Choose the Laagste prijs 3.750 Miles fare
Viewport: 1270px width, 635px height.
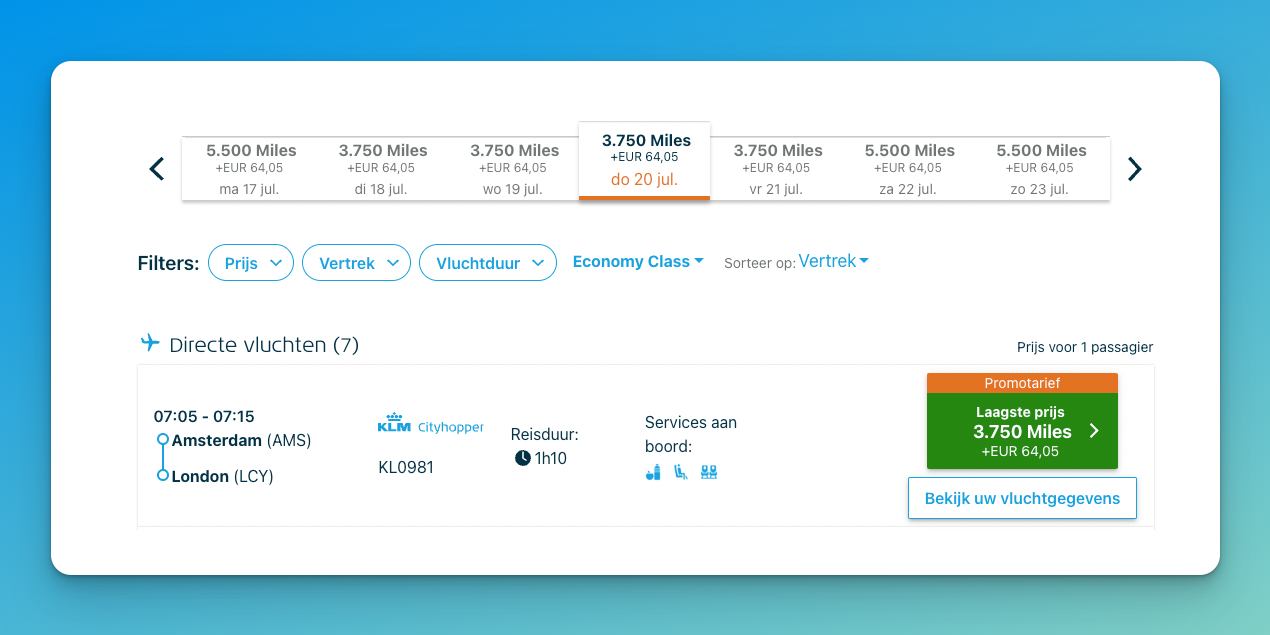pos(1022,431)
